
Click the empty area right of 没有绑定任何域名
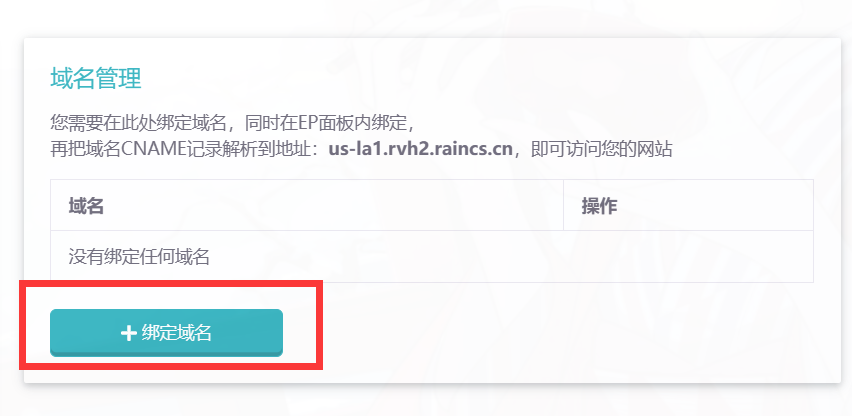click(x=511, y=256)
